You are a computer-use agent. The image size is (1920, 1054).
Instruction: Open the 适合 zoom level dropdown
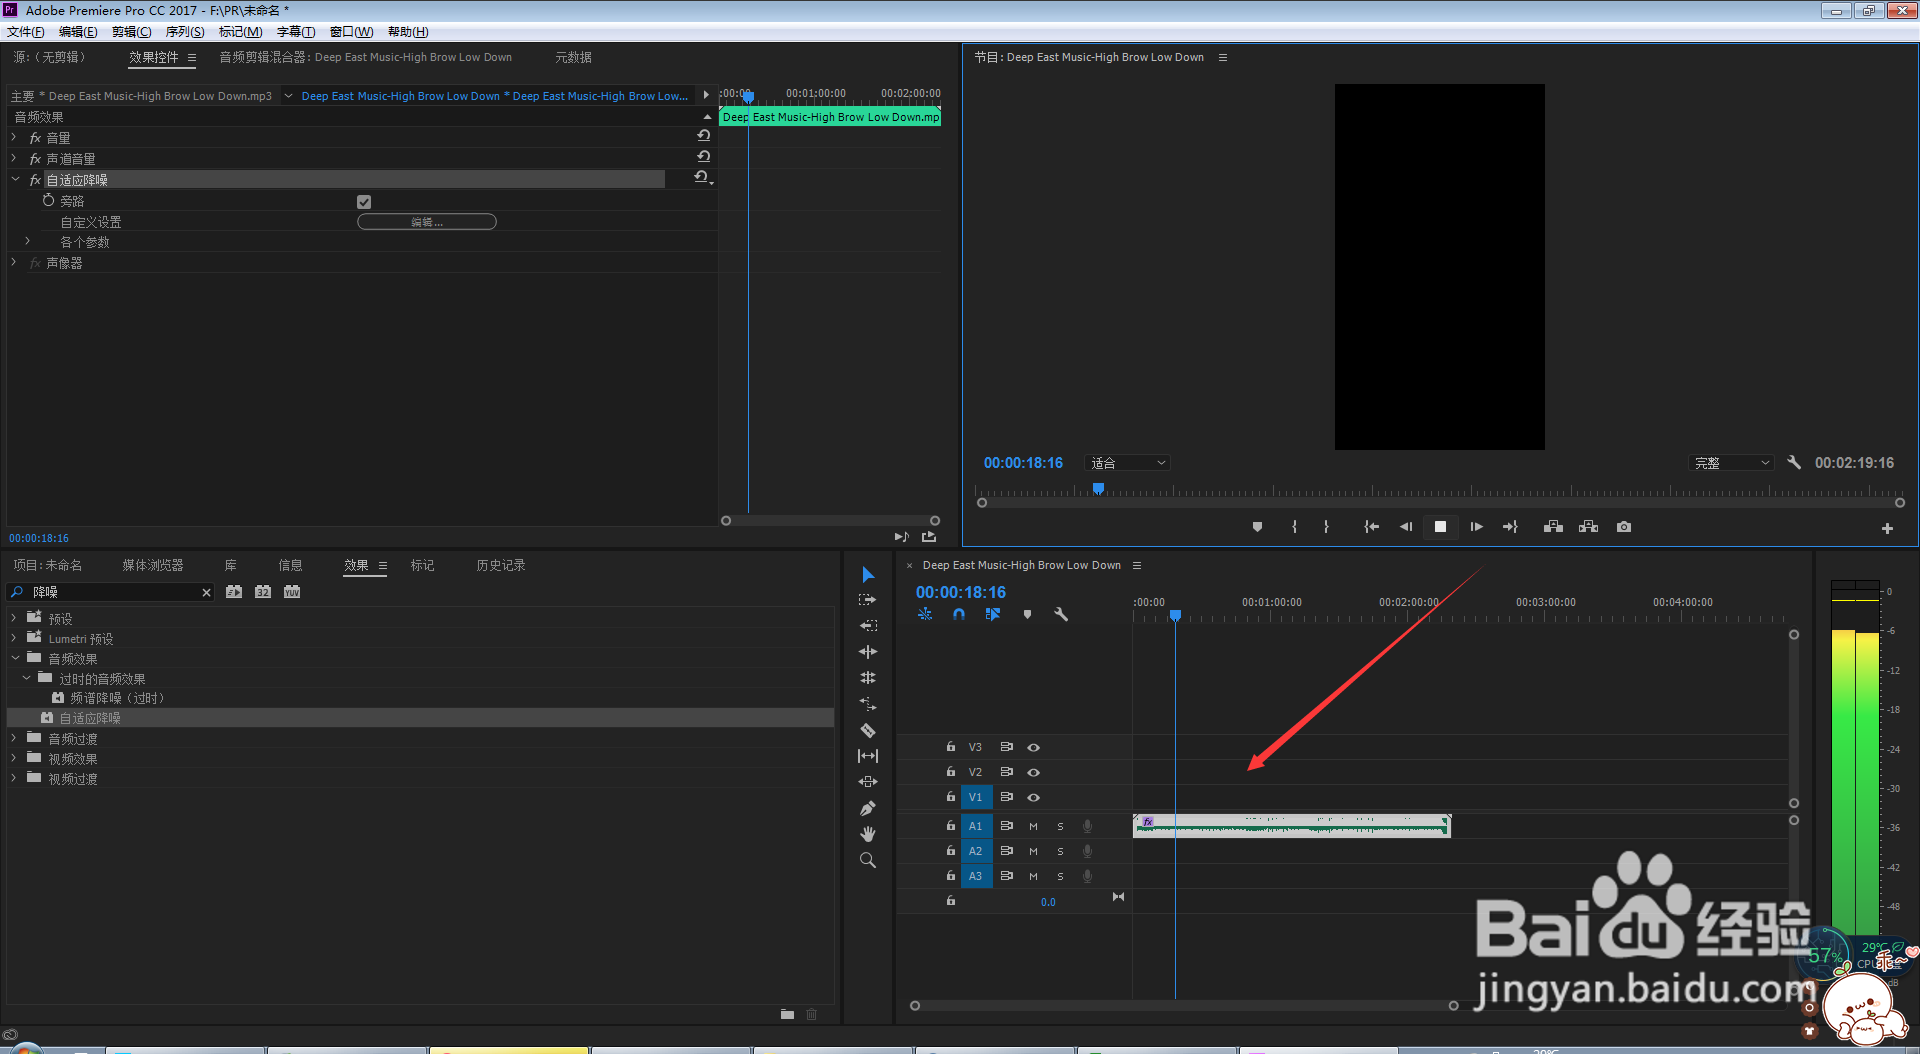1128,463
